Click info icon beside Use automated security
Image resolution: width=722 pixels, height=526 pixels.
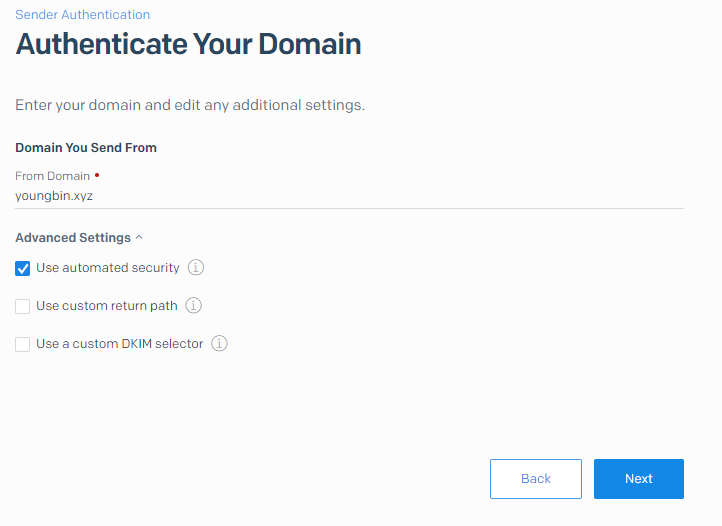click(197, 268)
